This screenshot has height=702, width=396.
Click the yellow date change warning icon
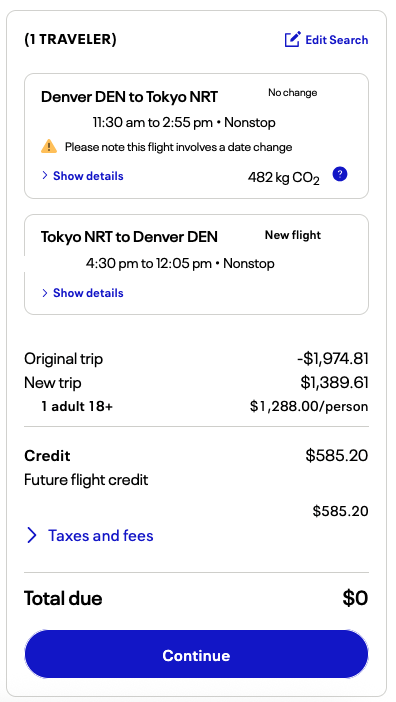click(x=49, y=146)
